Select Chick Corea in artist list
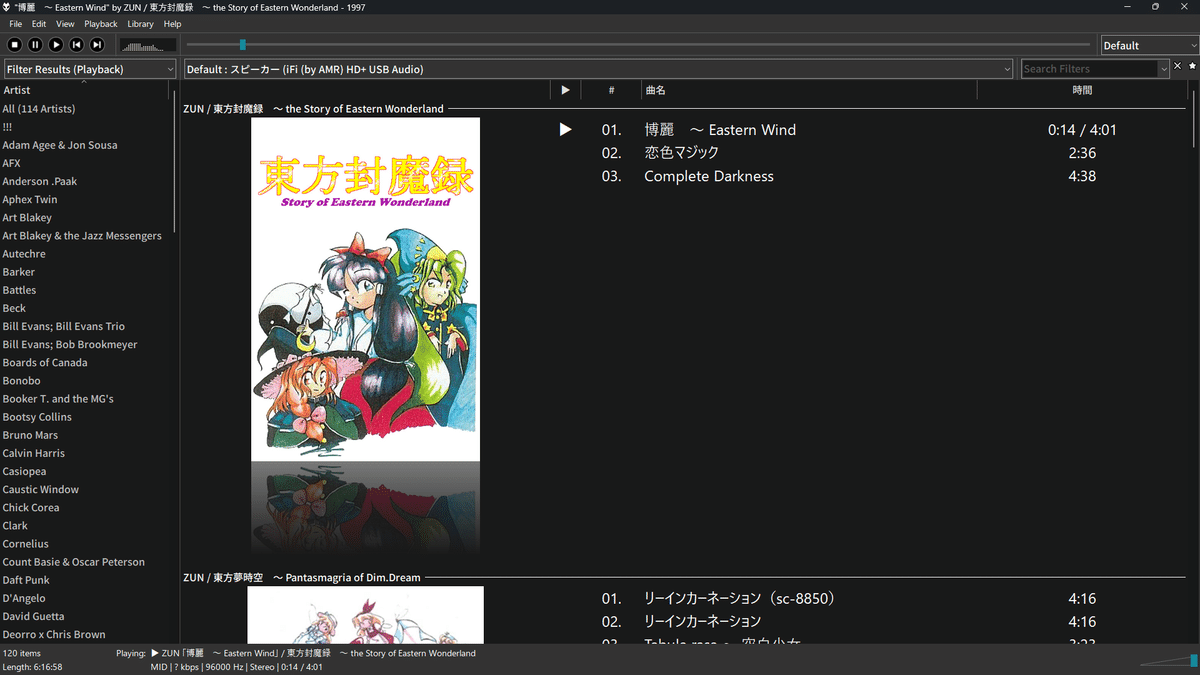 pos(31,507)
